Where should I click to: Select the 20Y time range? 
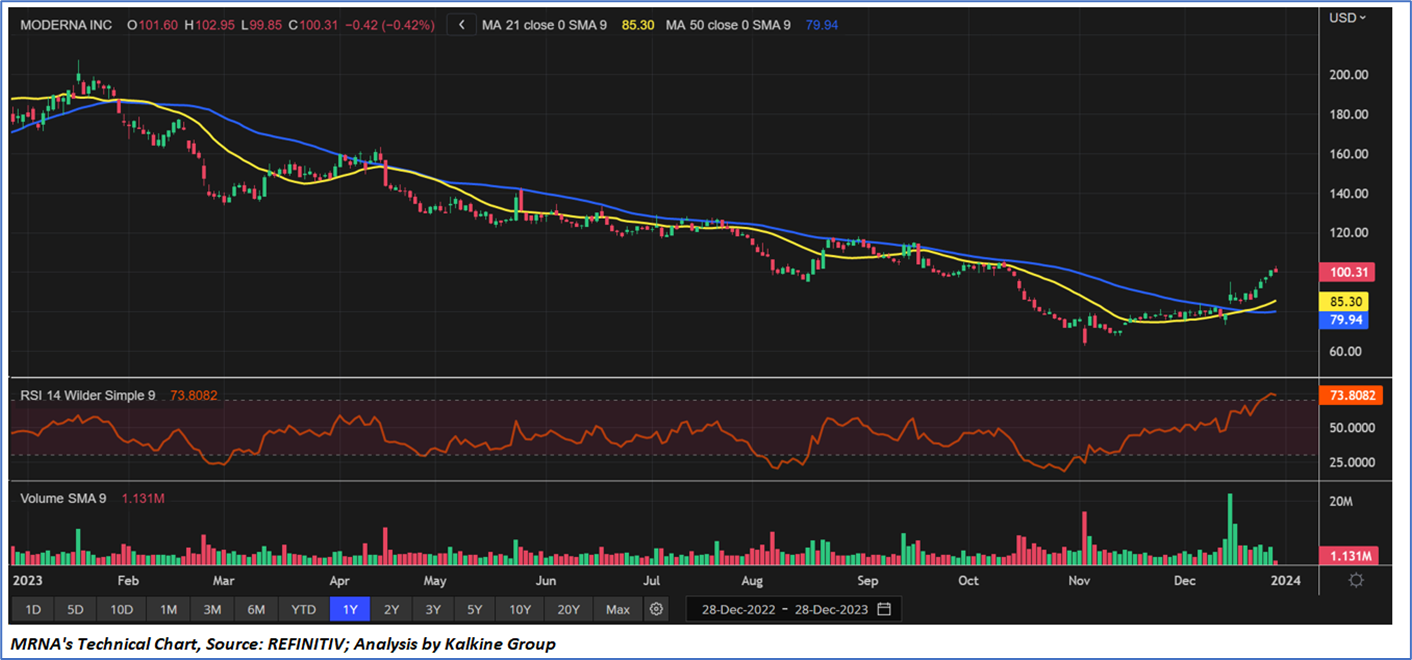pos(568,609)
